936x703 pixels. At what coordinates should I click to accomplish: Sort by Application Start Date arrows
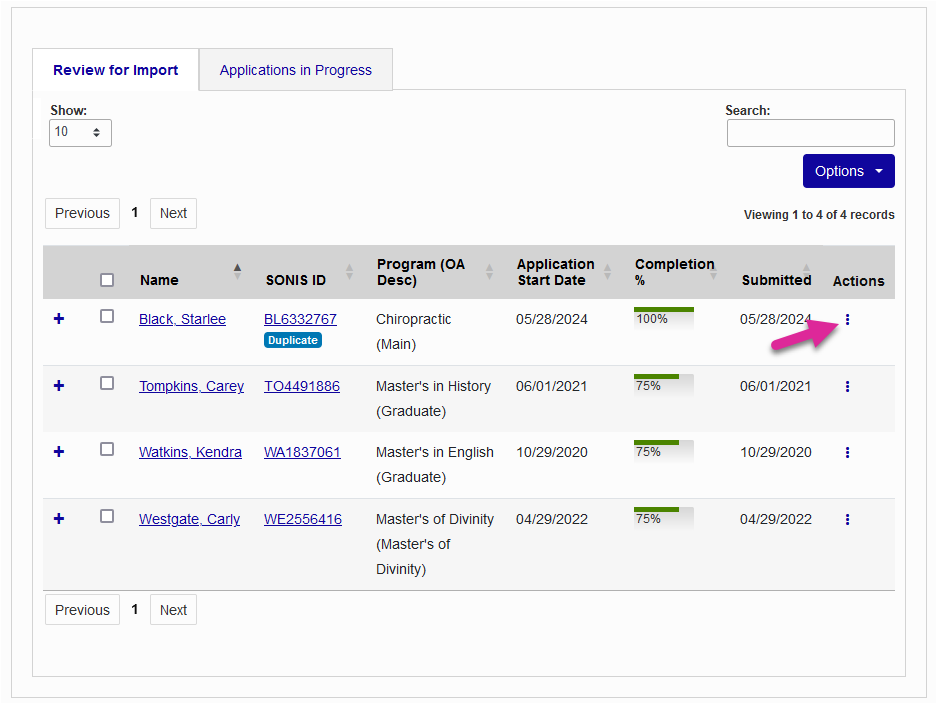(607, 272)
